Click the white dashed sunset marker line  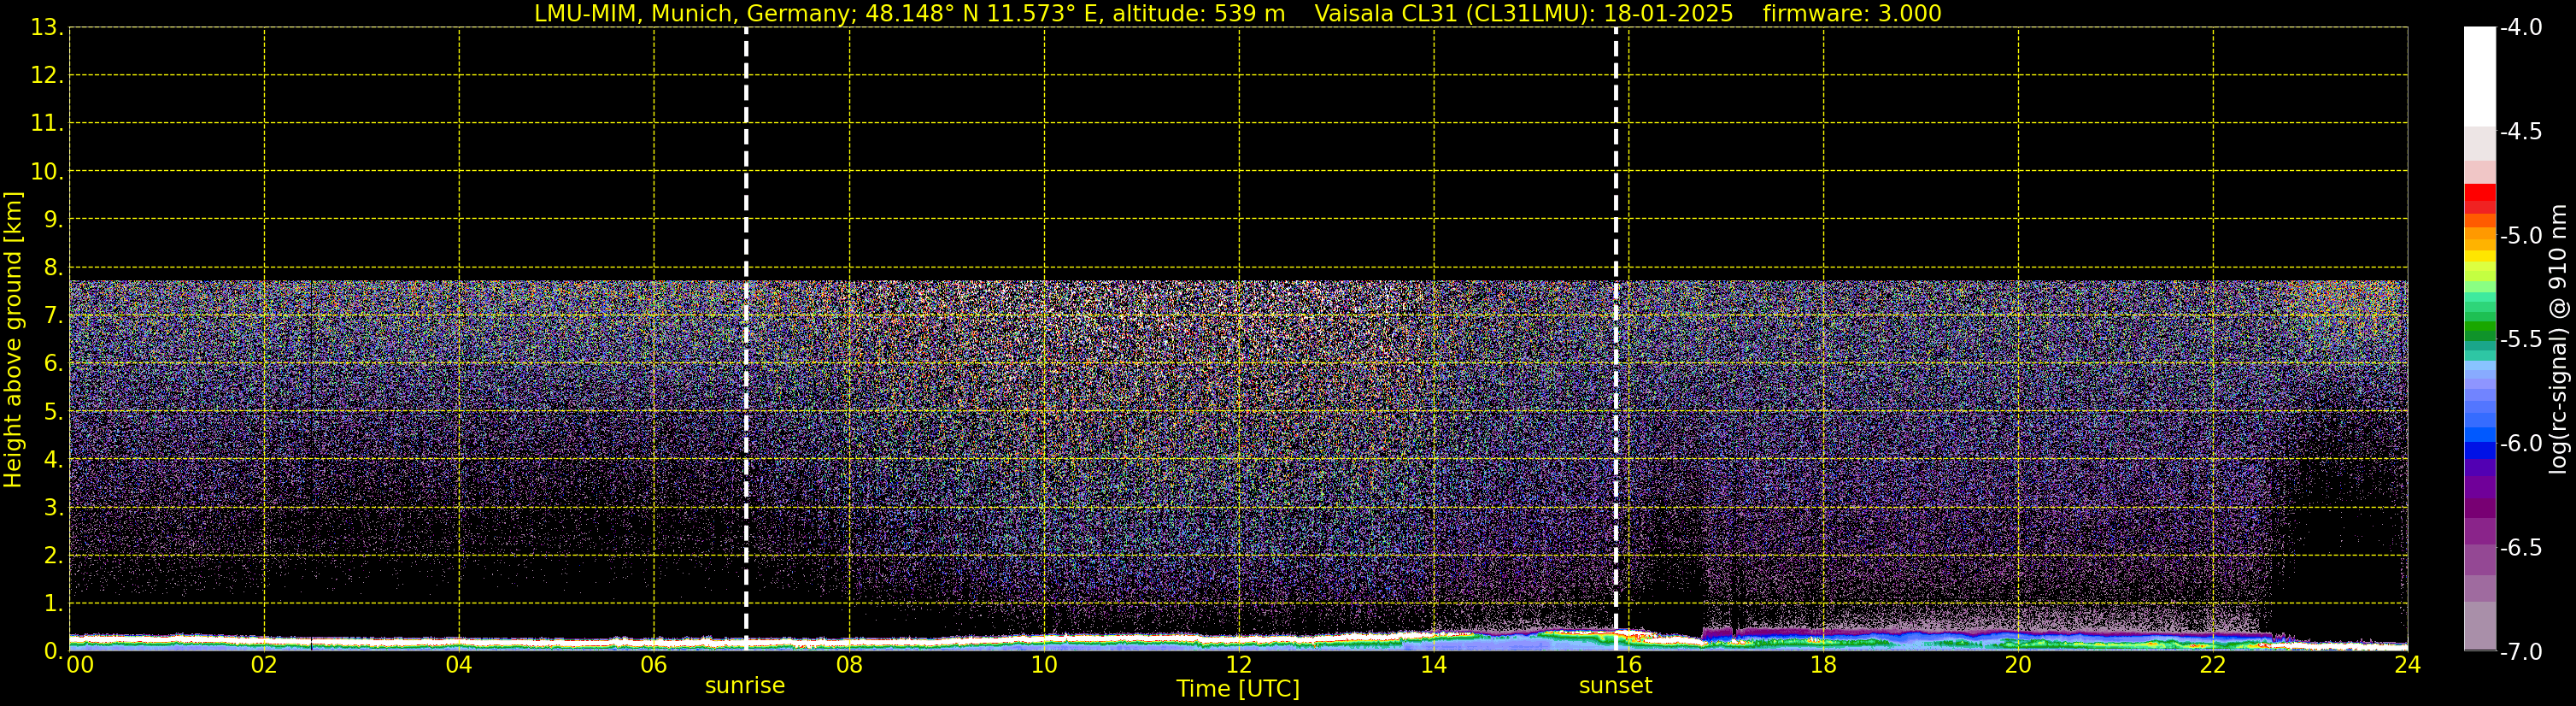[1616, 339]
